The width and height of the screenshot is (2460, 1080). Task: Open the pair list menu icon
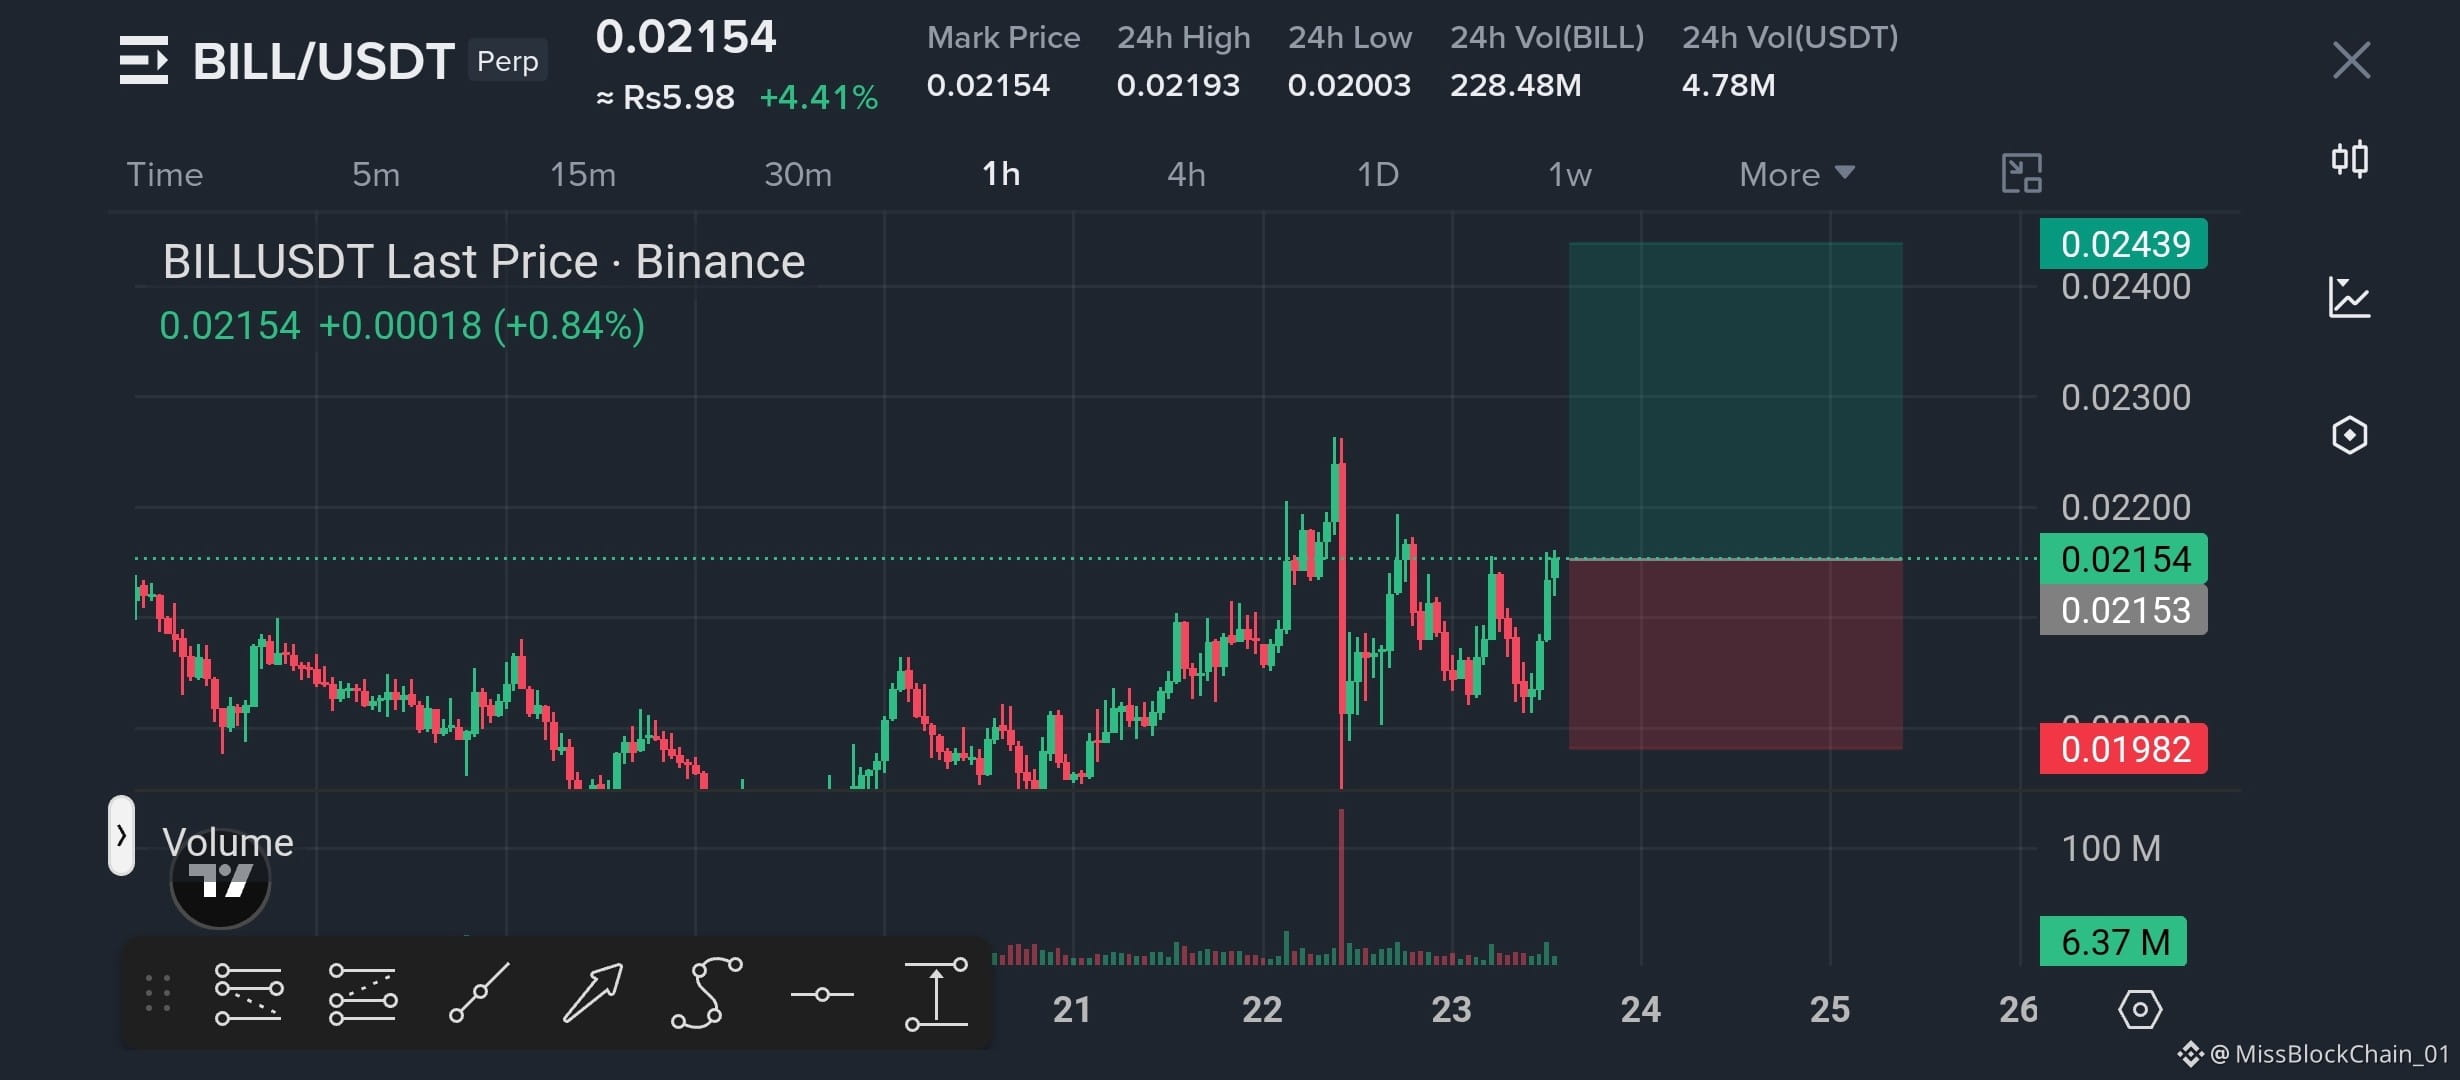(144, 60)
